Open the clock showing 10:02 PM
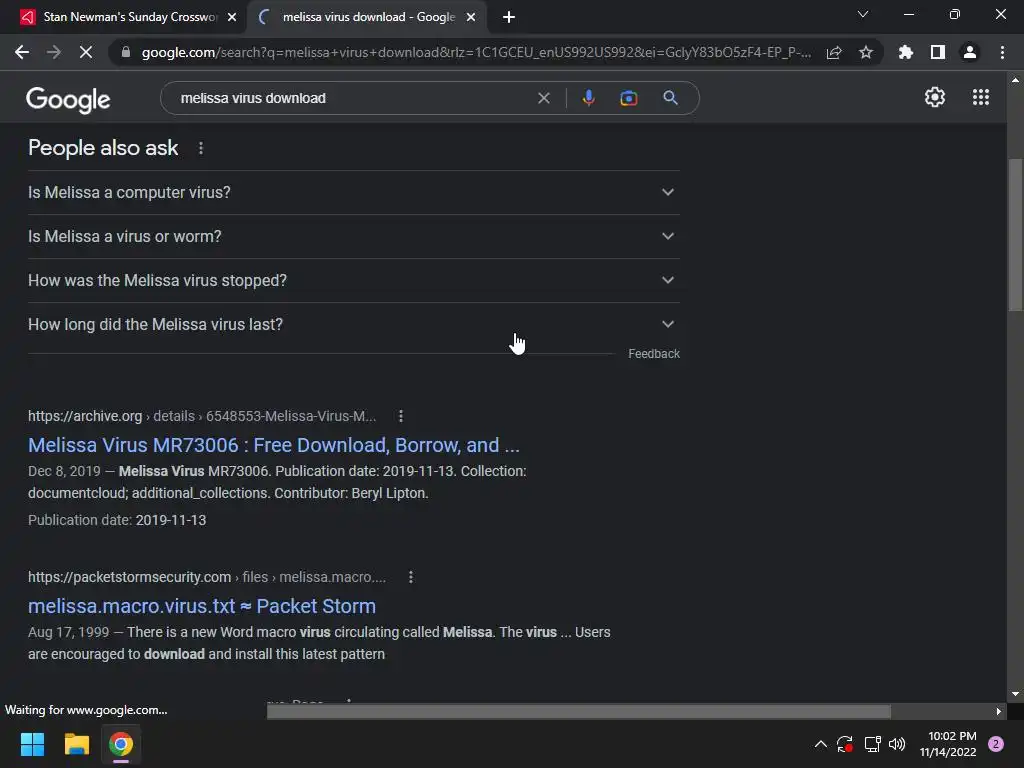1024x768 pixels. click(948, 744)
